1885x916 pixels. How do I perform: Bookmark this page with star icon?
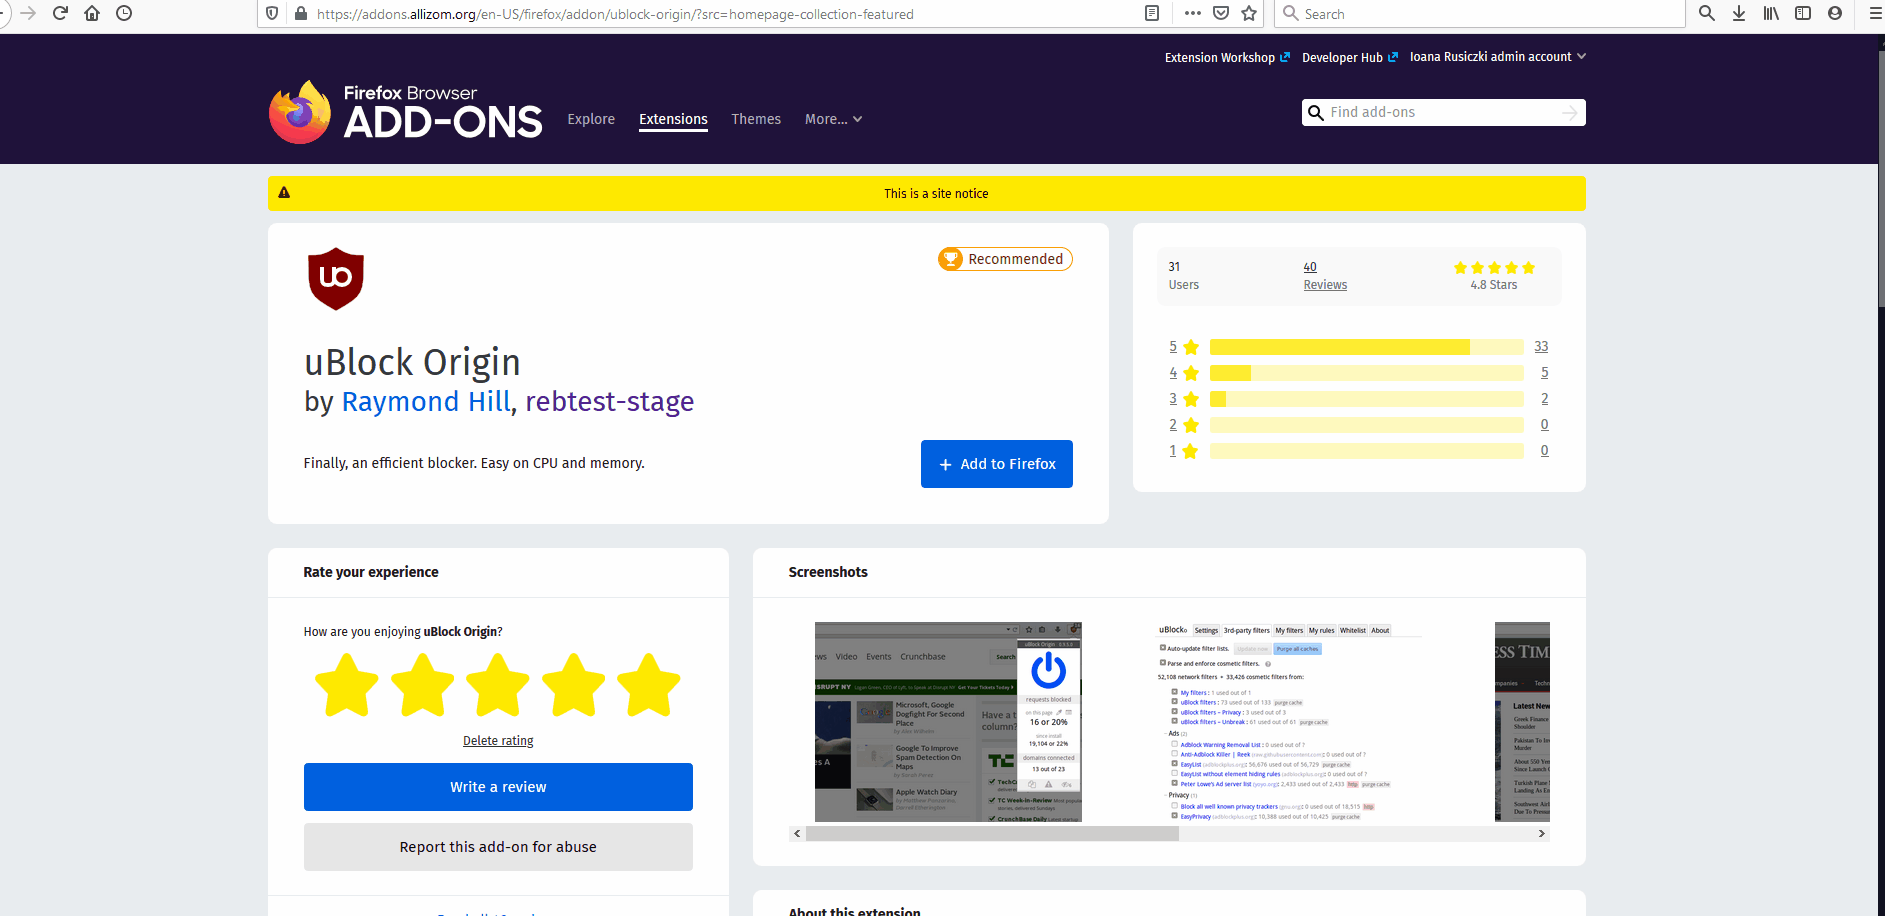click(x=1249, y=13)
